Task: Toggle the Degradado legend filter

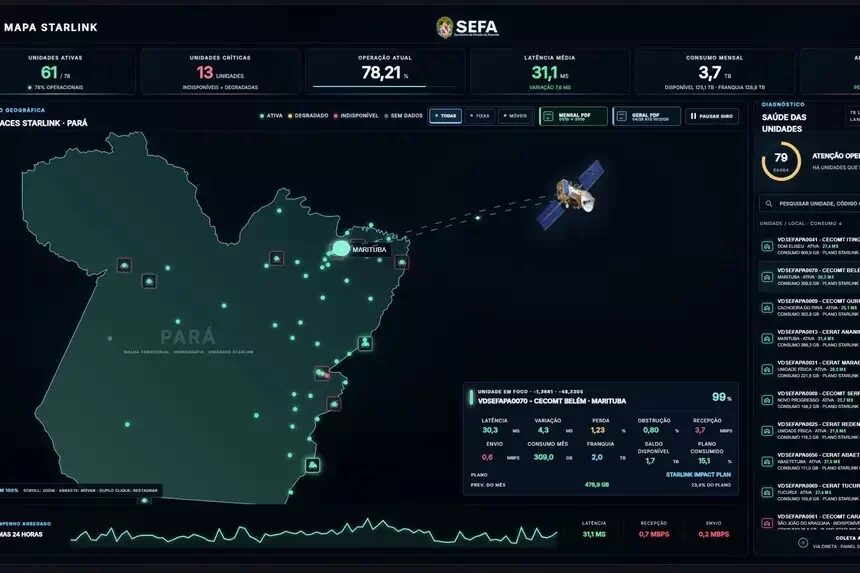Action: 308,116
